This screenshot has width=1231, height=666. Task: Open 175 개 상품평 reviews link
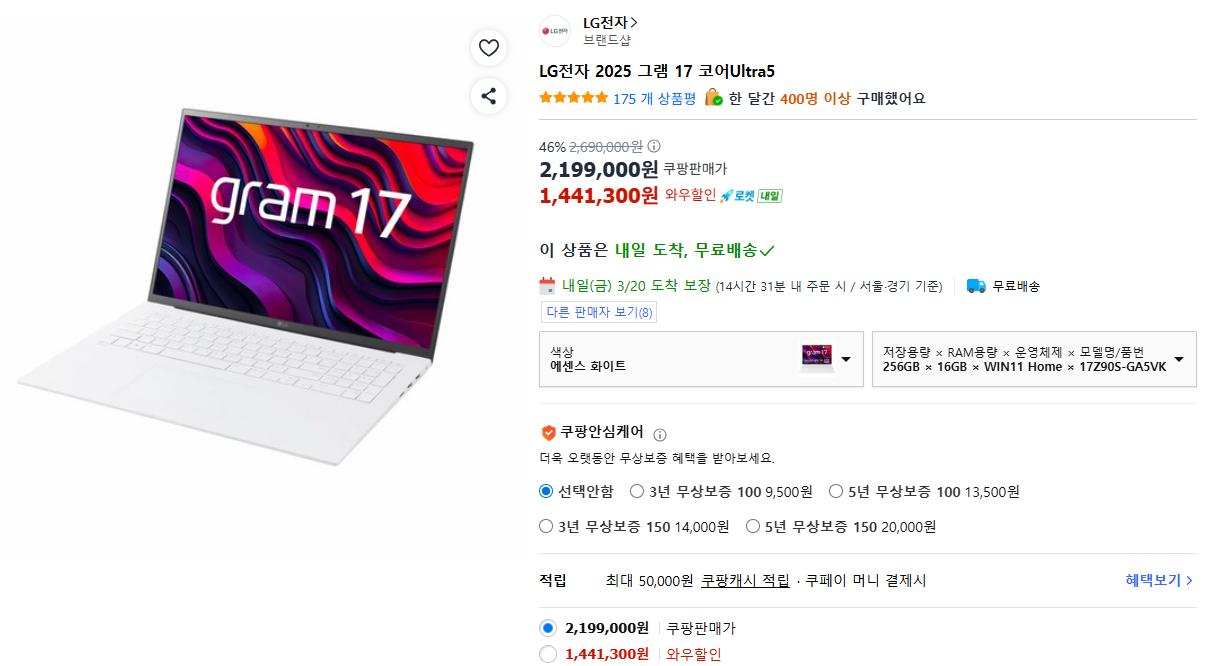tap(654, 98)
